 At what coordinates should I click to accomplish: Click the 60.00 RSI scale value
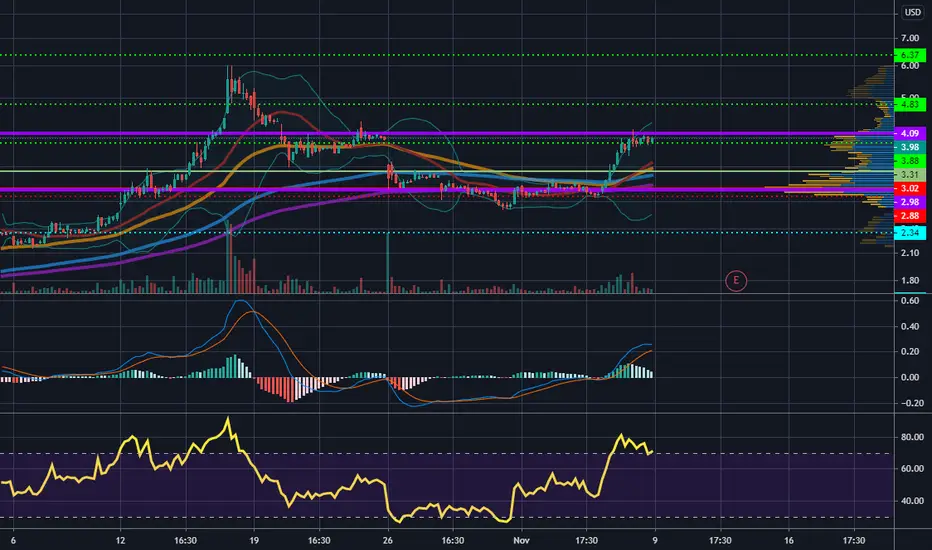(x=912, y=469)
